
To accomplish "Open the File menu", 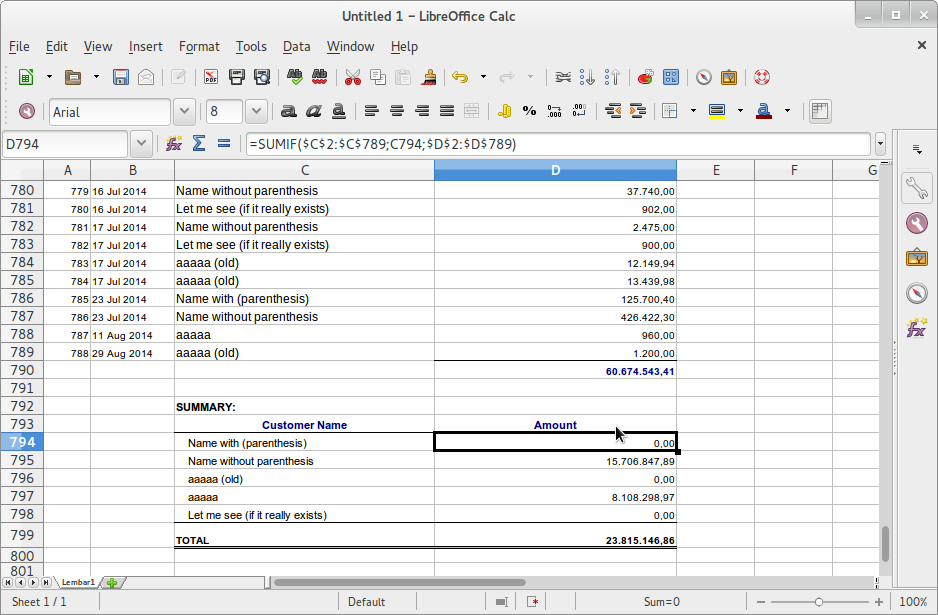I will [19, 46].
